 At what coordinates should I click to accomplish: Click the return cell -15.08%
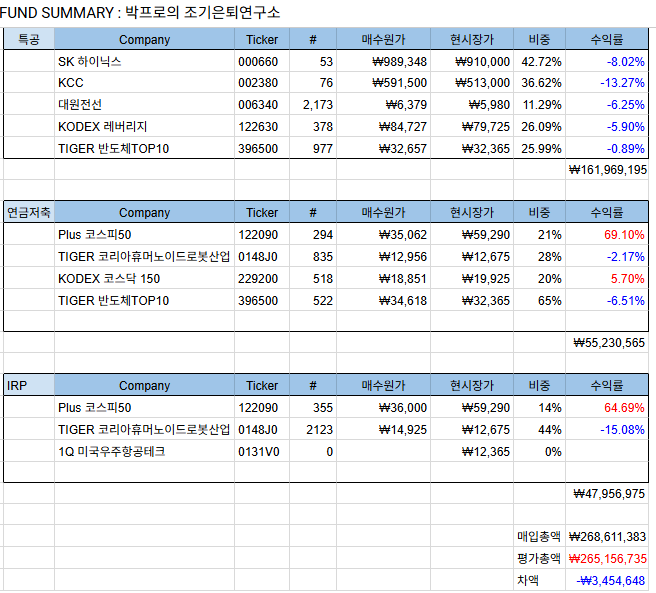607,429
